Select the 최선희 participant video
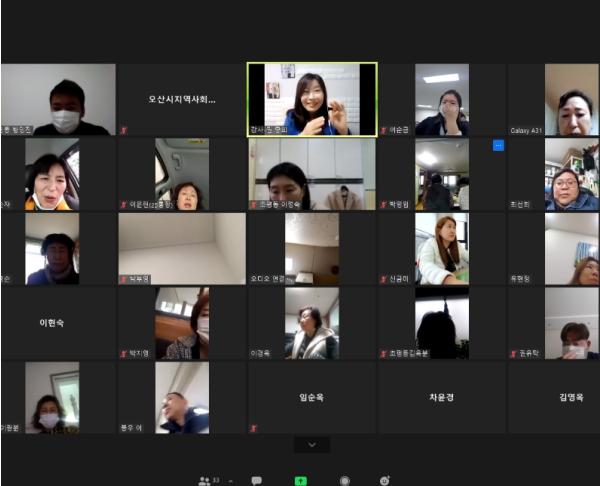The width and height of the screenshot is (600, 486). 572,174
